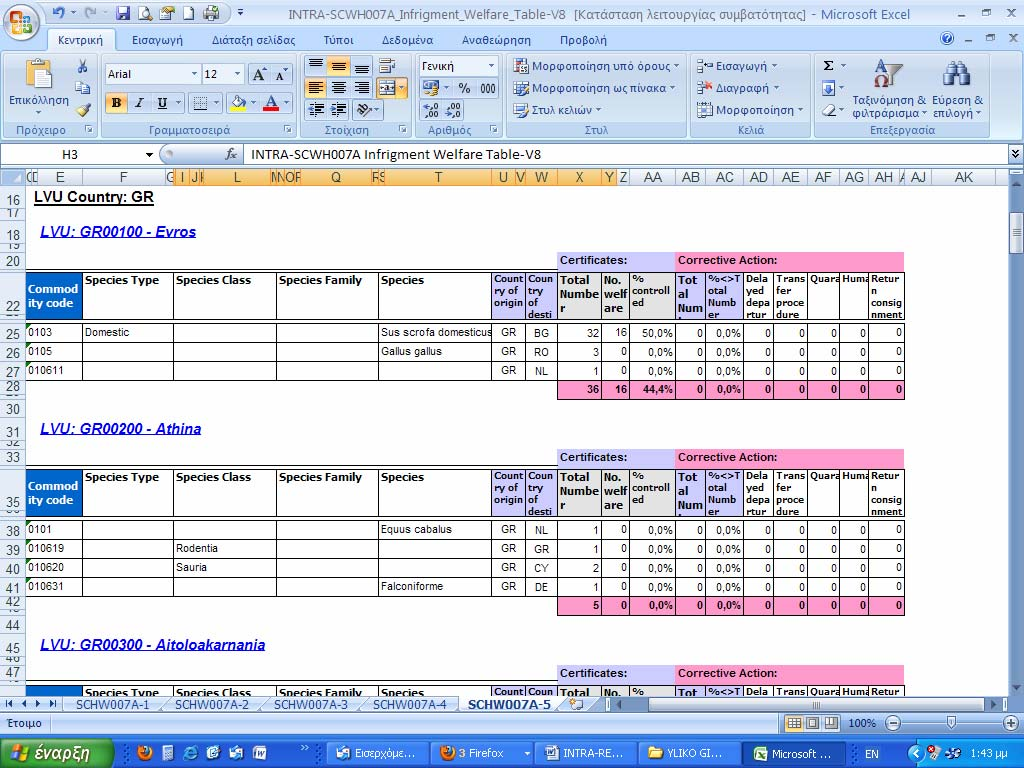Image resolution: width=1024 pixels, height=768 pixels.
Task: Switch to the SCHW007A-3 sheet tab
Action: 311,704
